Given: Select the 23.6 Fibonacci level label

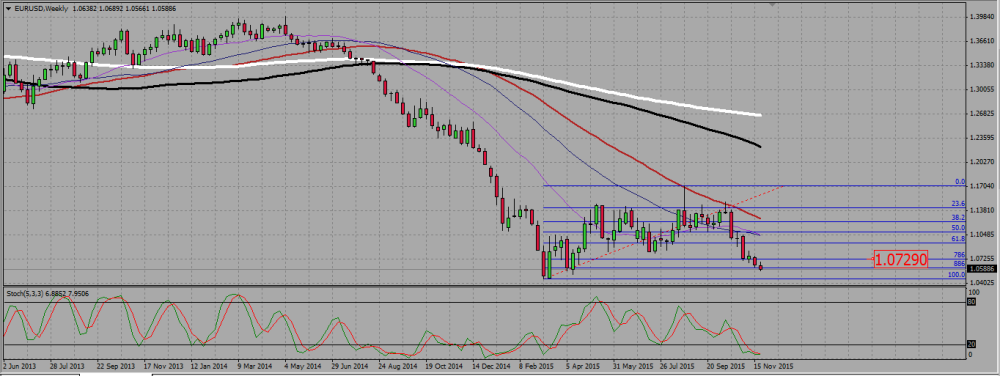Looking at the screenshot, I should tap(959, 204).
